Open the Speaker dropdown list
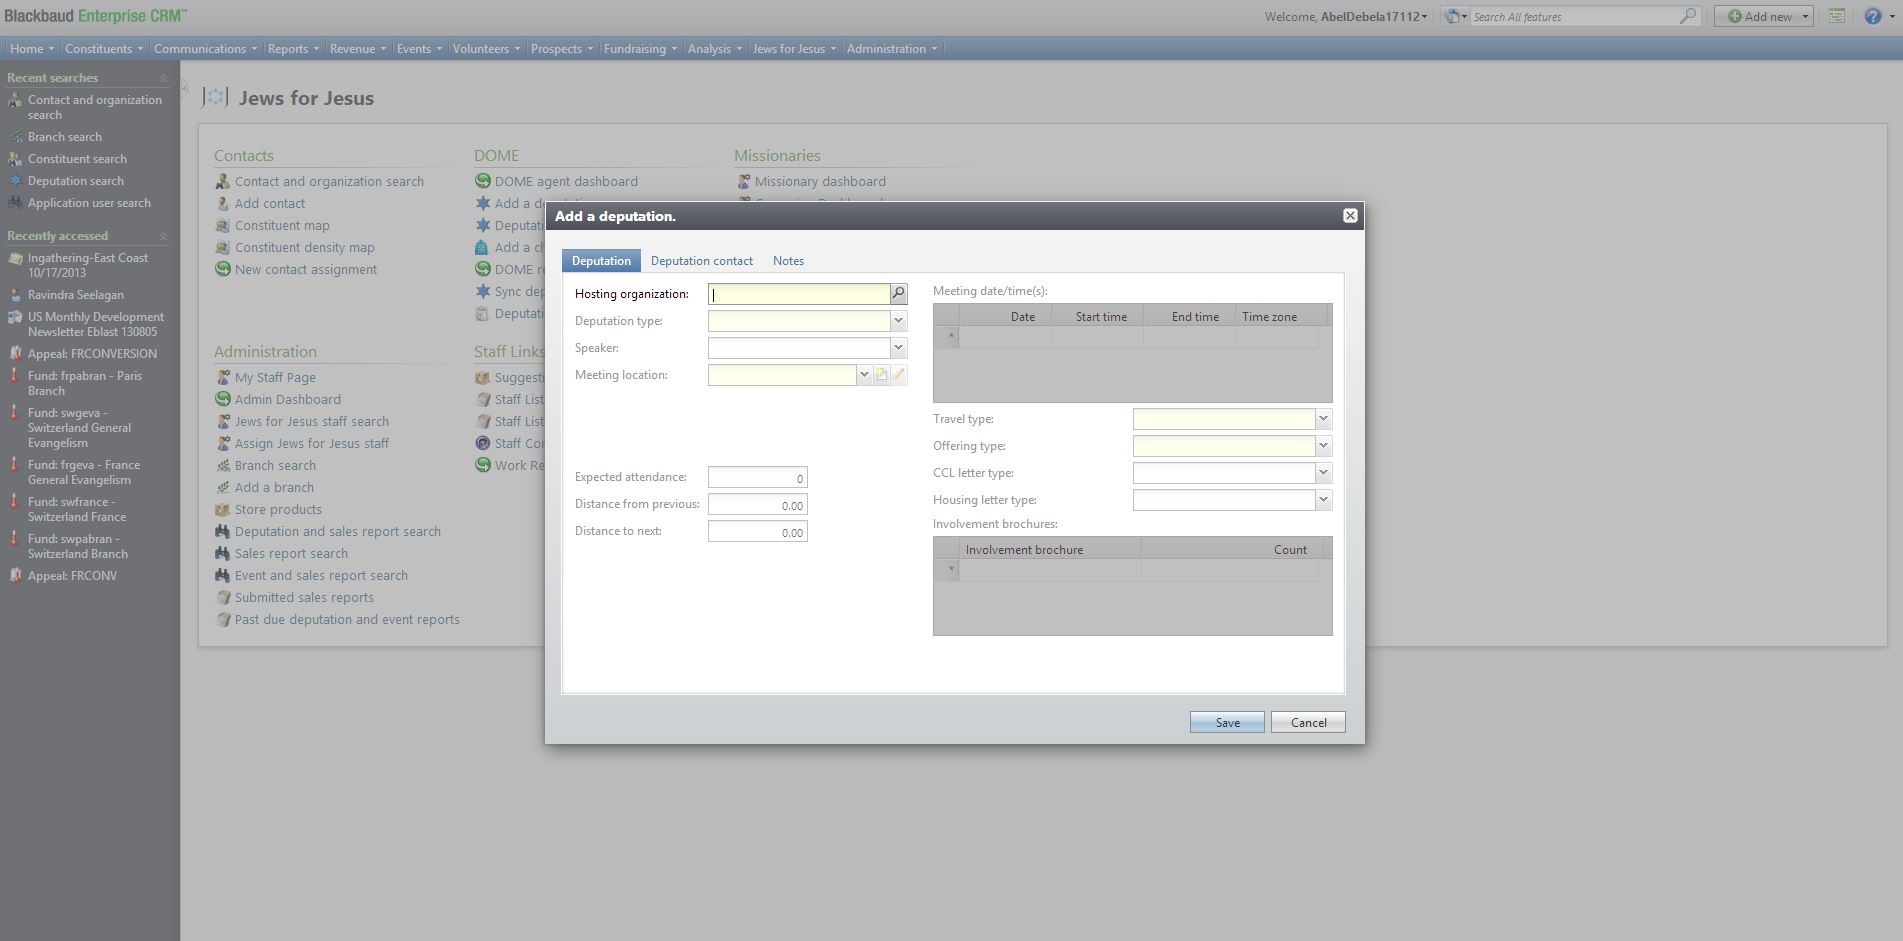1903x941 pixels. coord(898,348)
